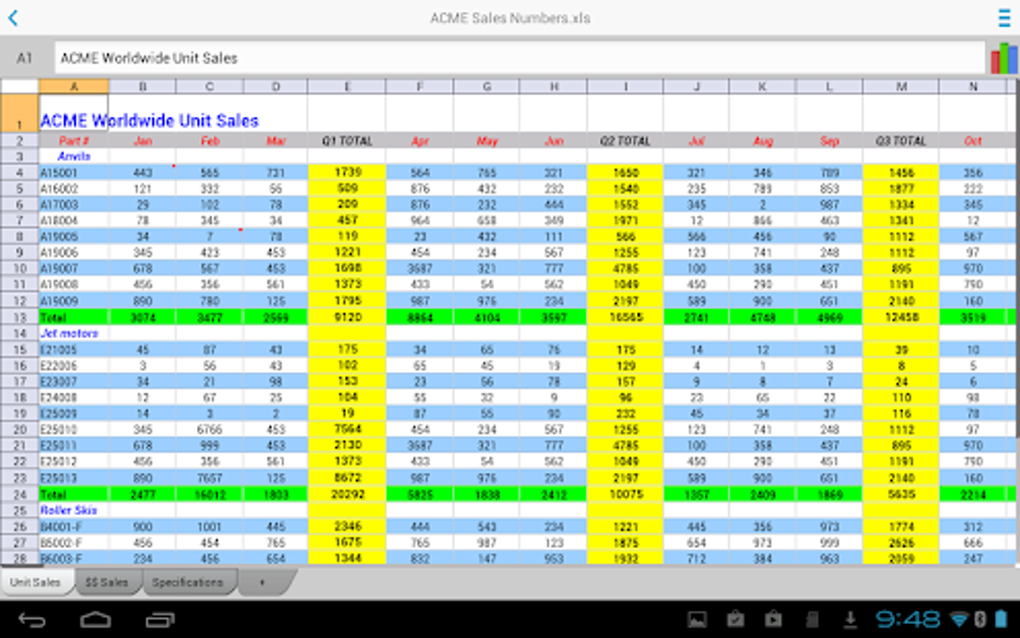Image resolution: width=1020 pixels, height=638 pixels.
Task: Tap the Android home button
Action: tap(96, 620)
